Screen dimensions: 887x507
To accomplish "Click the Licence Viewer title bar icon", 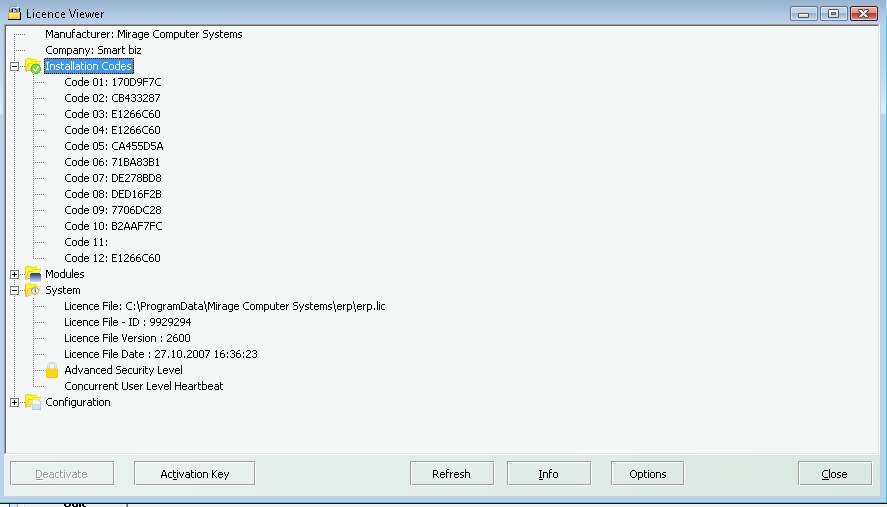I will point(14,13).
